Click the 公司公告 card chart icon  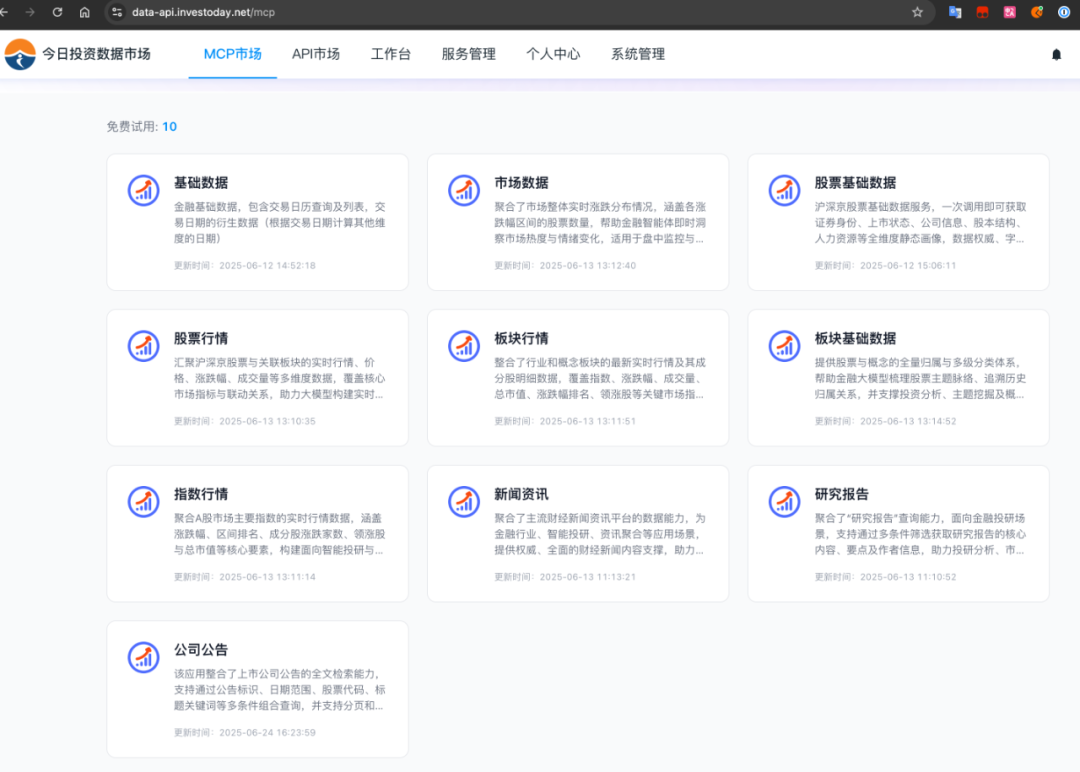tap(143, 657)
